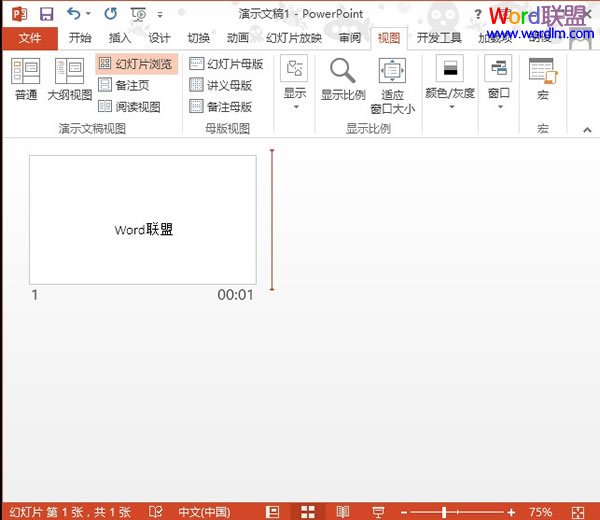Zoom out with the minus button
Image resolution: width=600 pixels, height=520 pixels.
[x=404, y=512]
